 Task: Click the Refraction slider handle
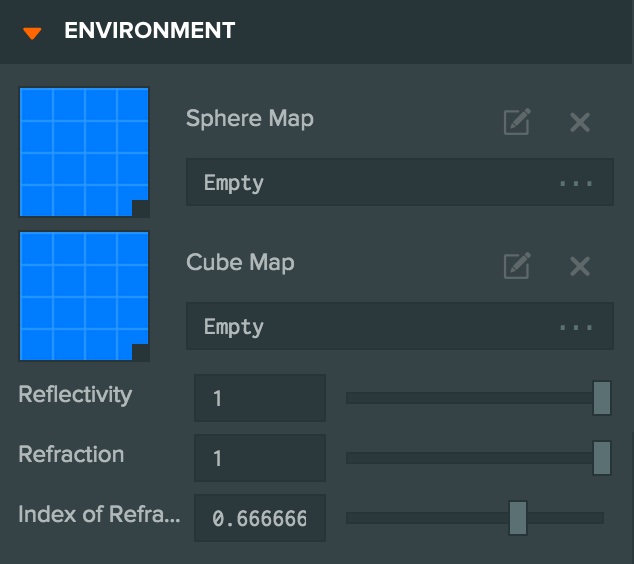point(602,458)
